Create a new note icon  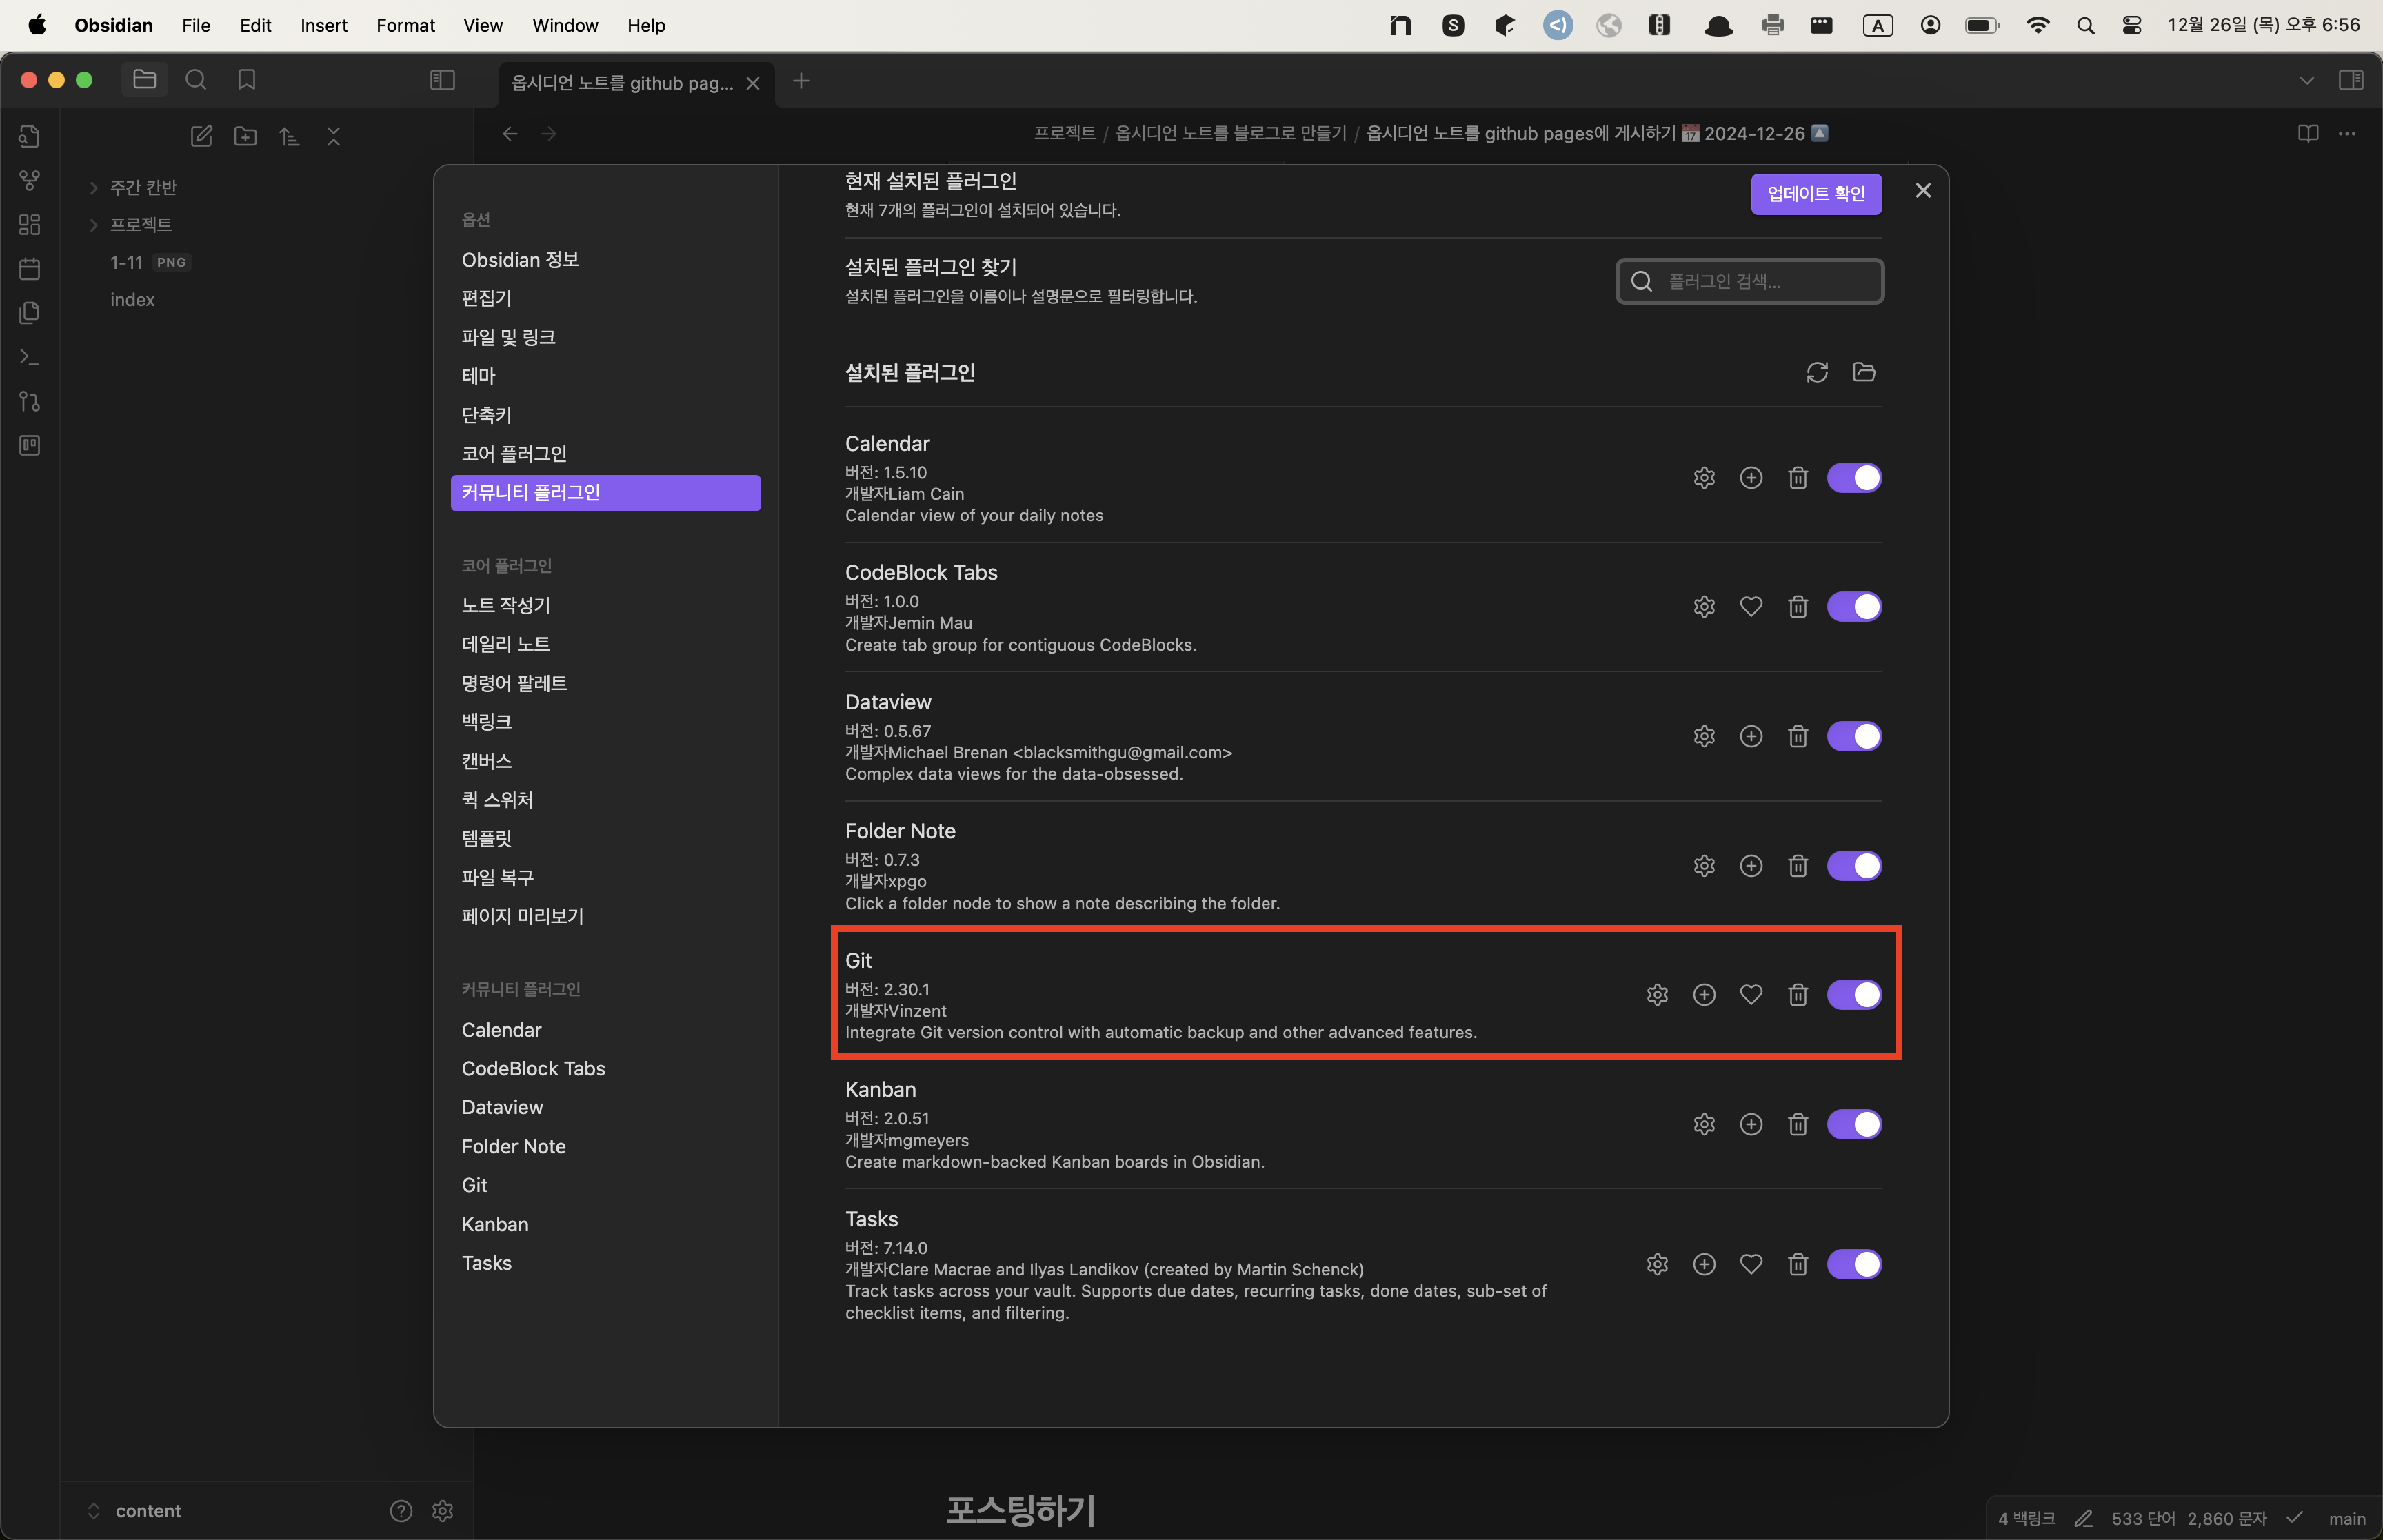pyautogui.click(x=202, y=136)
